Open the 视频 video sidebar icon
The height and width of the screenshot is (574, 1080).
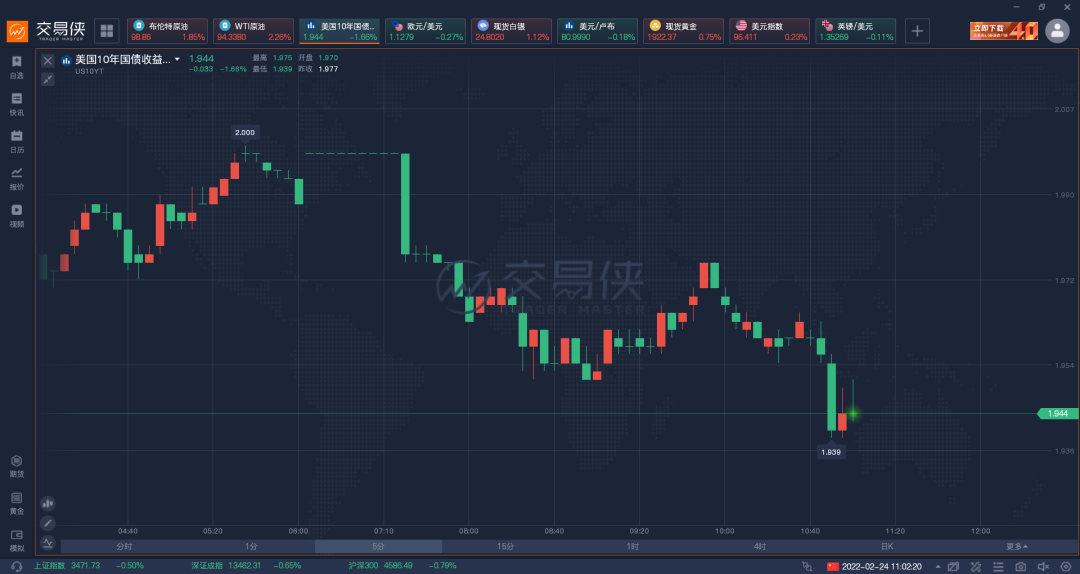tap(17, 216)
